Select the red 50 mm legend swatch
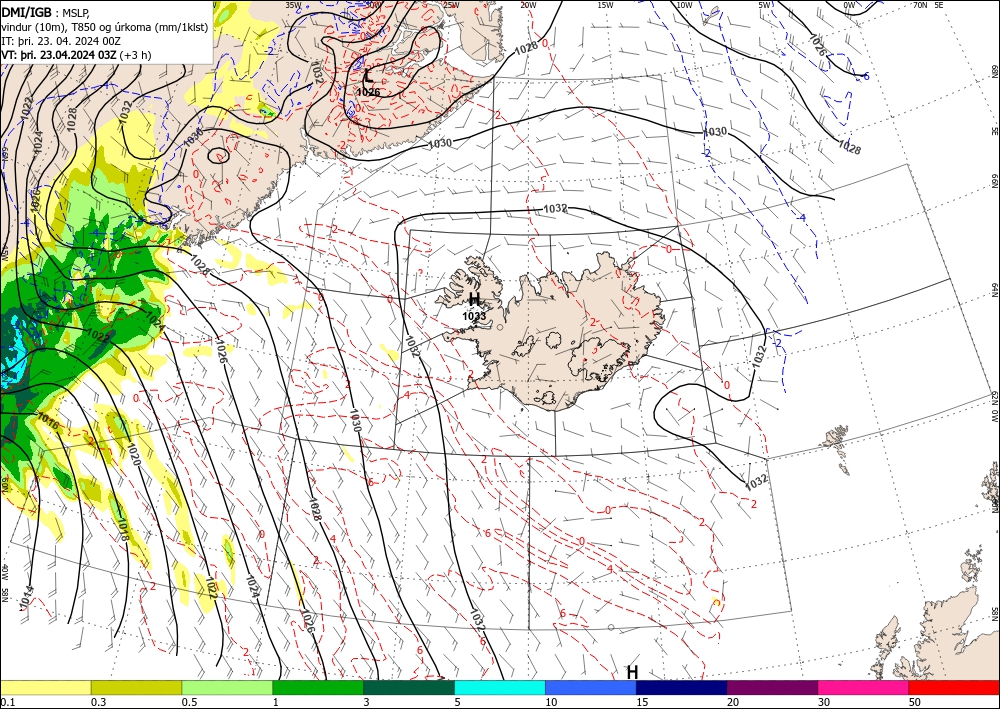The width and height of the screenshot is (1000, 709). click(x=954, y=687)
